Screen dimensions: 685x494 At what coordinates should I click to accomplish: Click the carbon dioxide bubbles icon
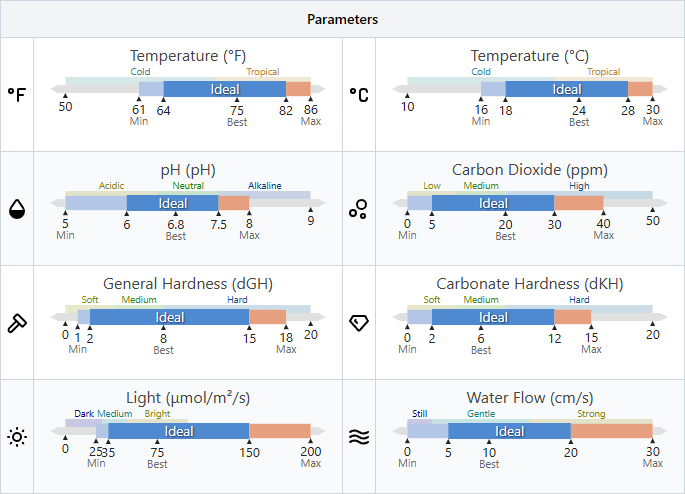point(358,208)
